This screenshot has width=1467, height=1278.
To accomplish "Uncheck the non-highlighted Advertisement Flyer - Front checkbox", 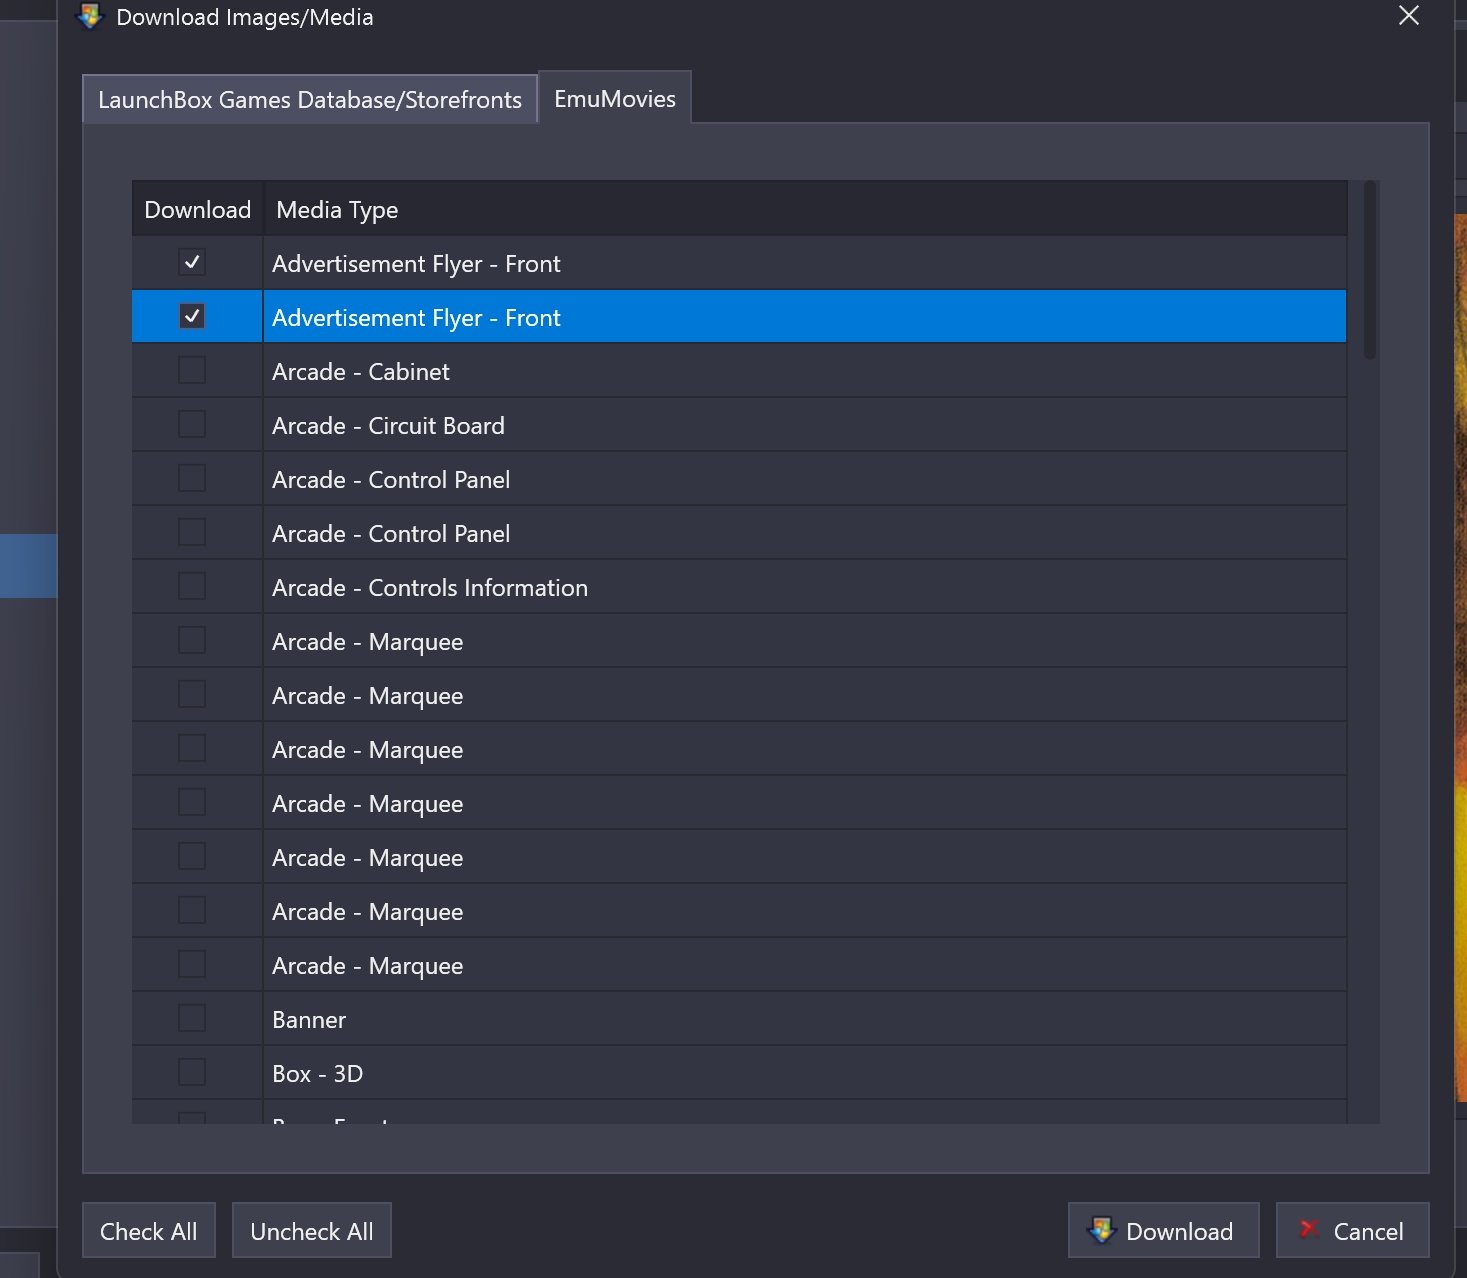I will pos(192,262).
